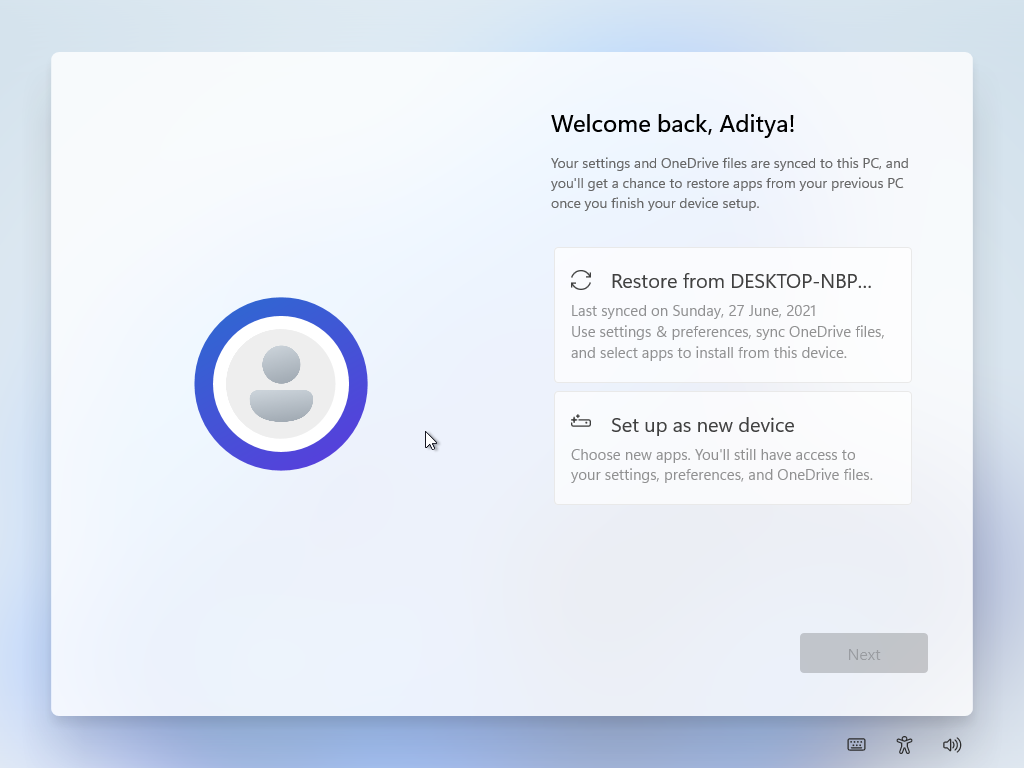
Task: Select the Restore from DESKTOP-NBP option title
Action: click(741, 281)
